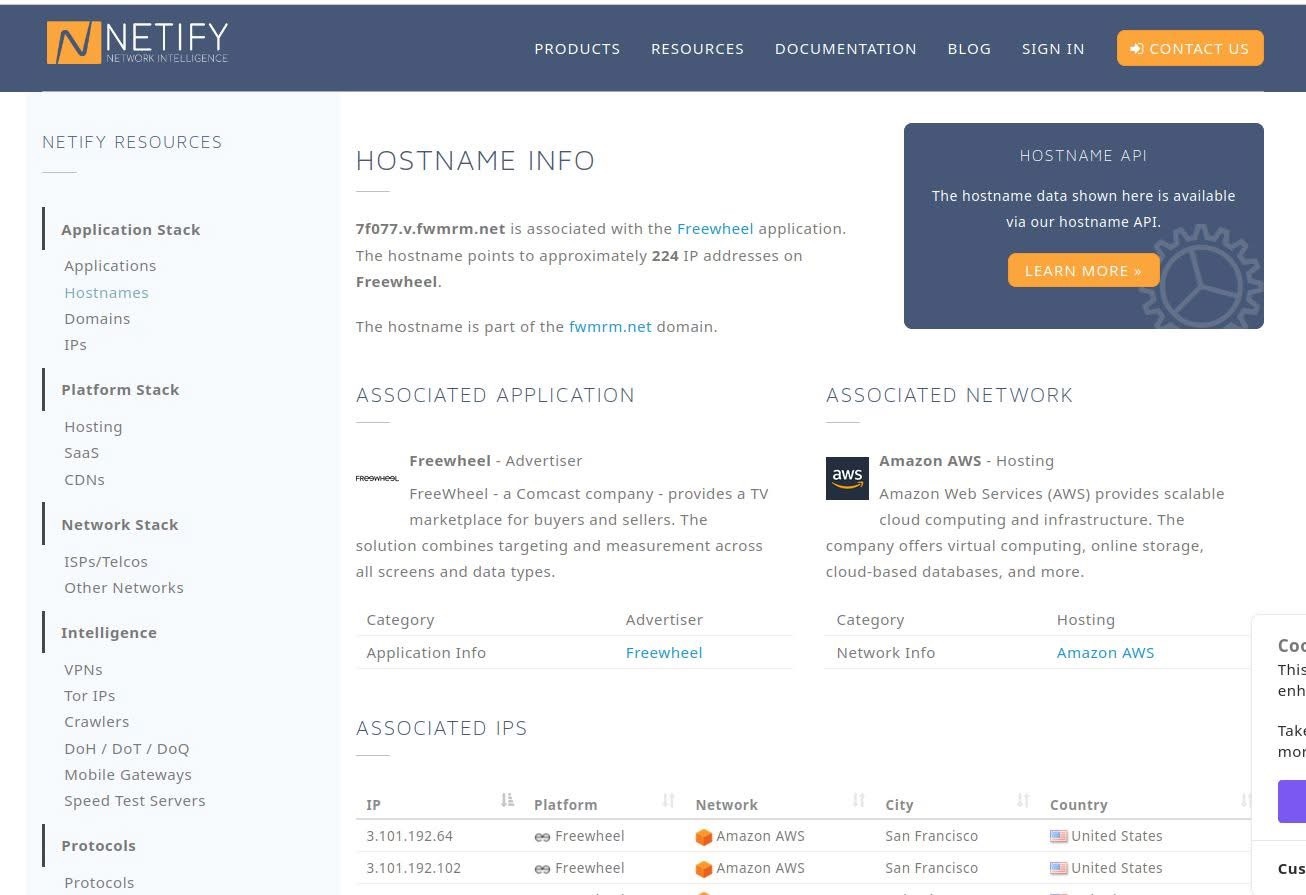Open the Products menu
Screen dimensions: 1306x895
click(x=577, y=49)
